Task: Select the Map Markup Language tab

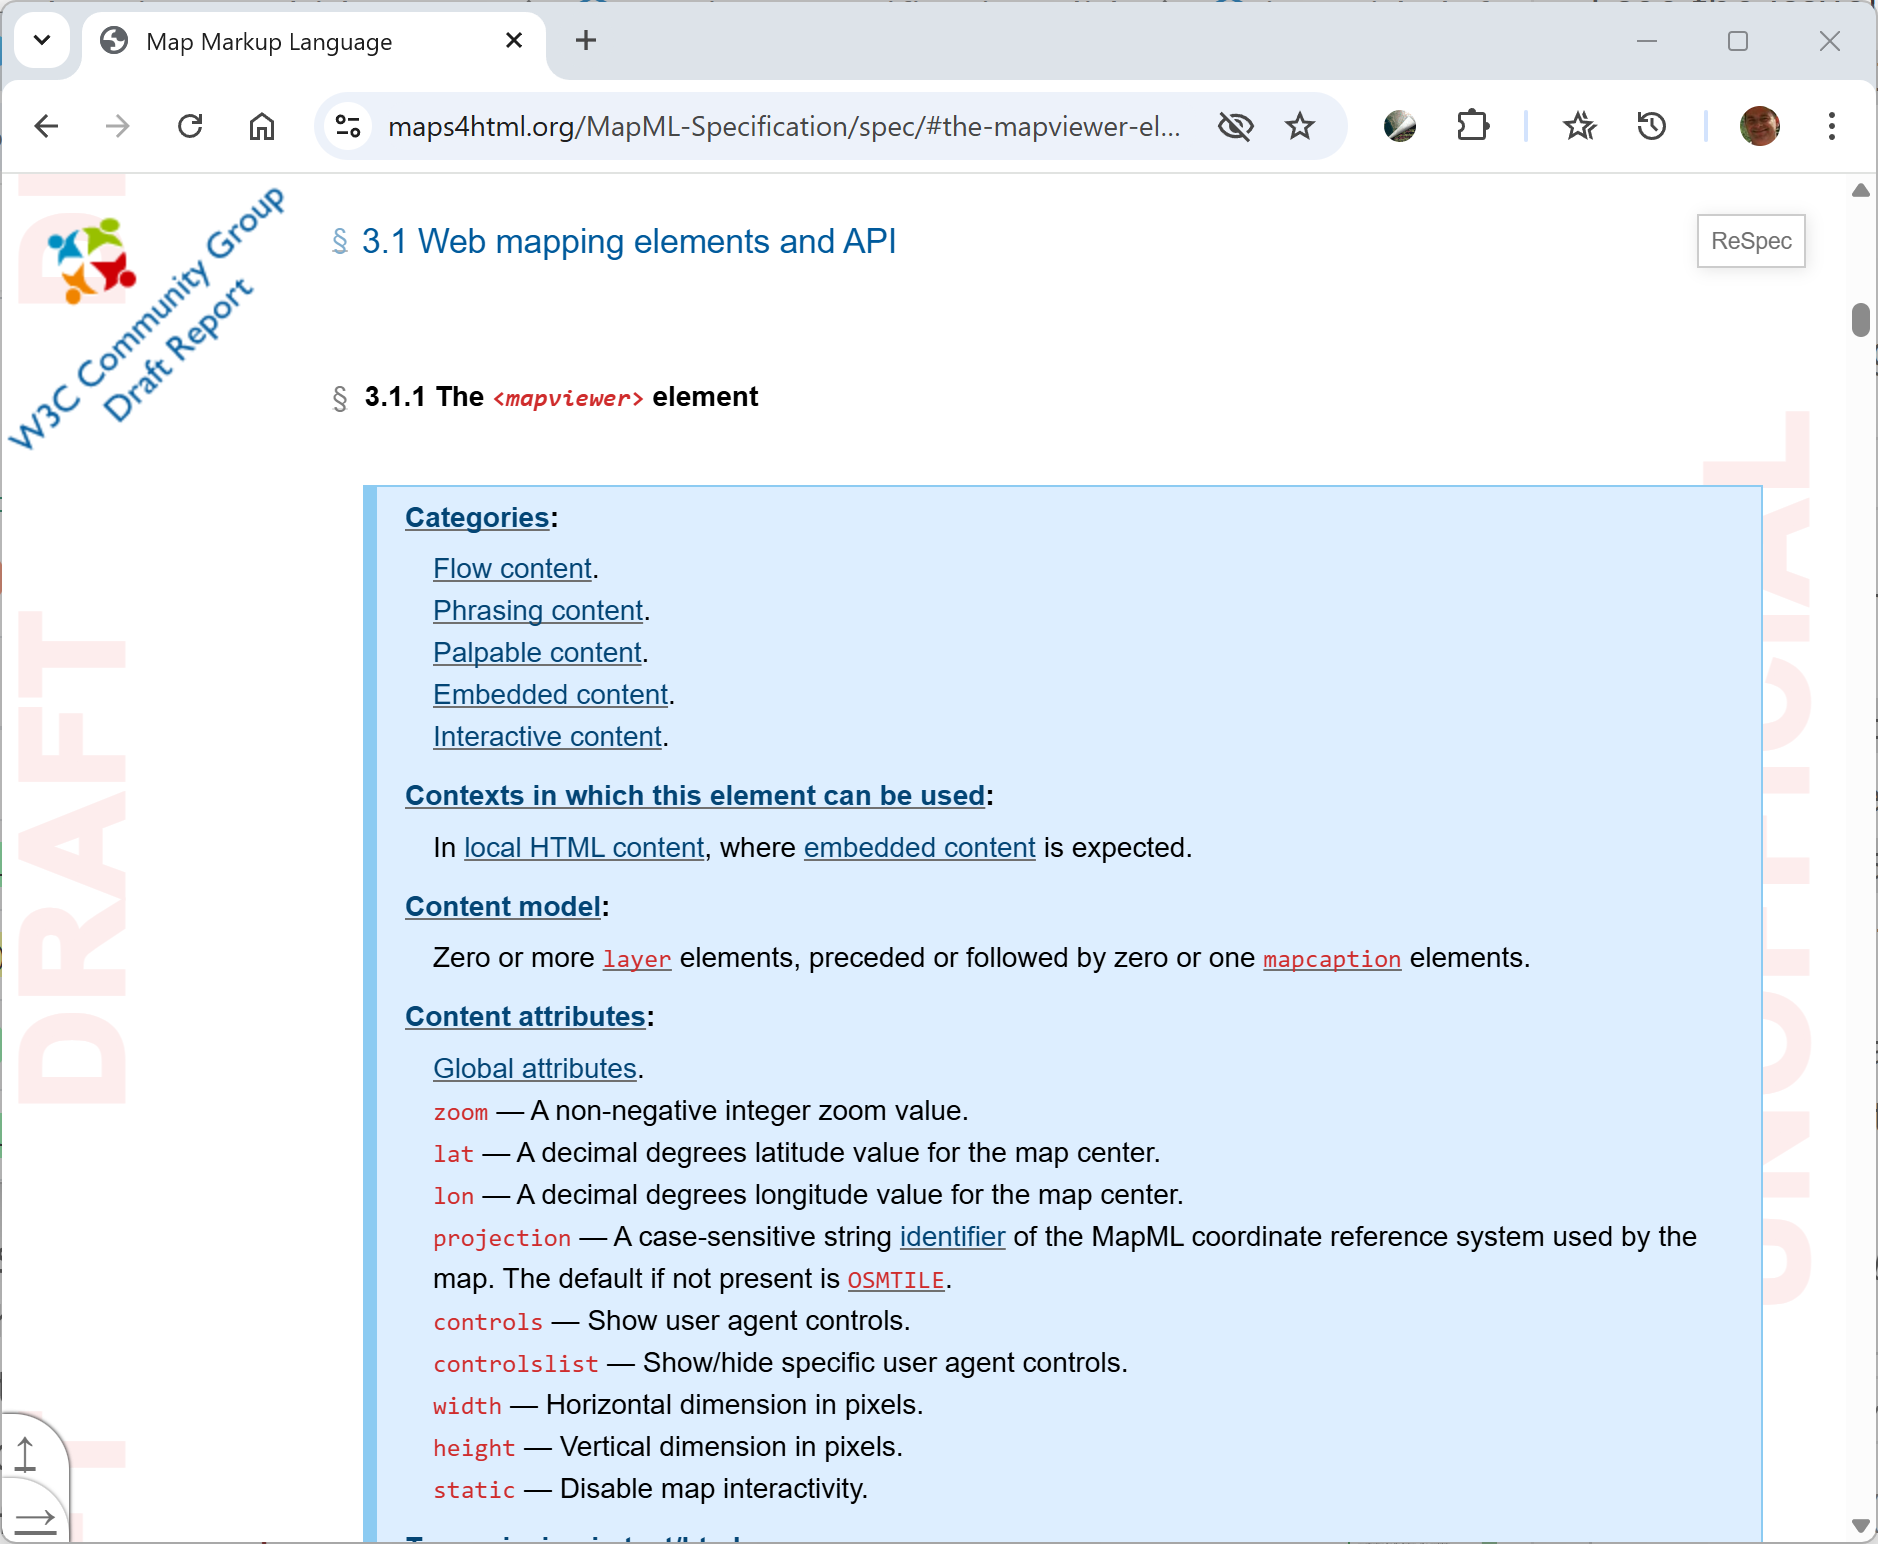Action: (x=268, y=41)
